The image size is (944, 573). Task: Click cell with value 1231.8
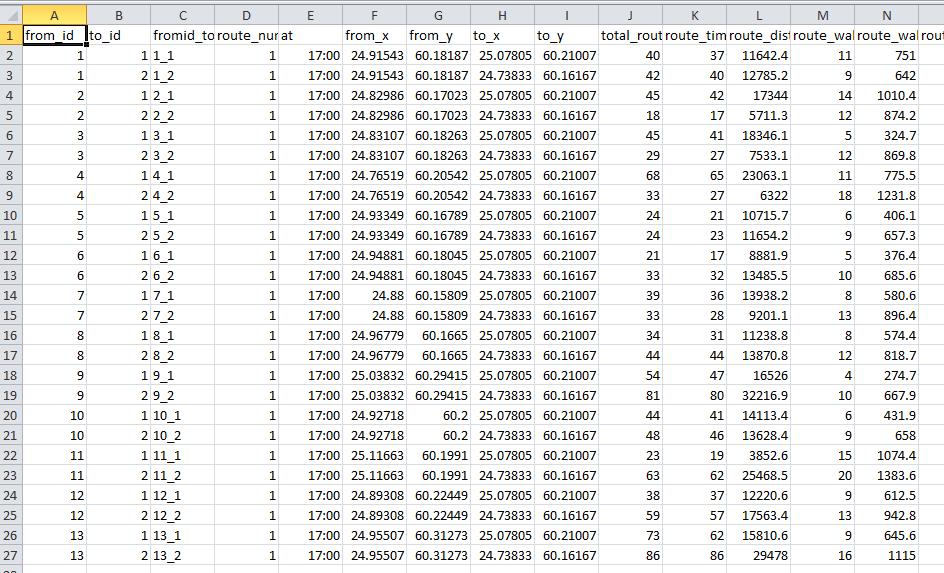[x=886, y=196]
